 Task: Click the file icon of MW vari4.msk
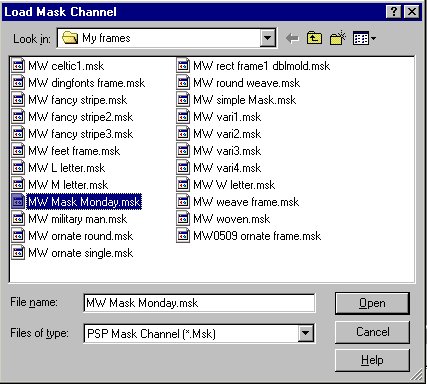point(183,168)
